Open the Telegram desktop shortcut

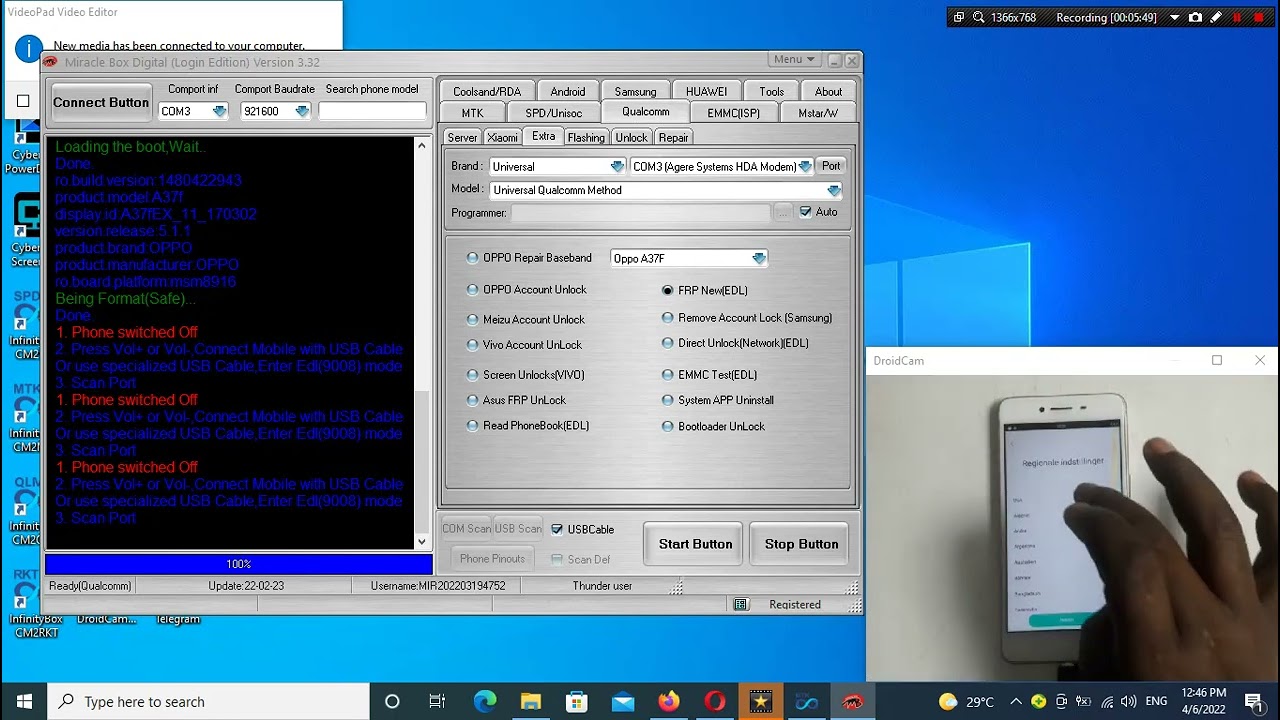[178, 618]
